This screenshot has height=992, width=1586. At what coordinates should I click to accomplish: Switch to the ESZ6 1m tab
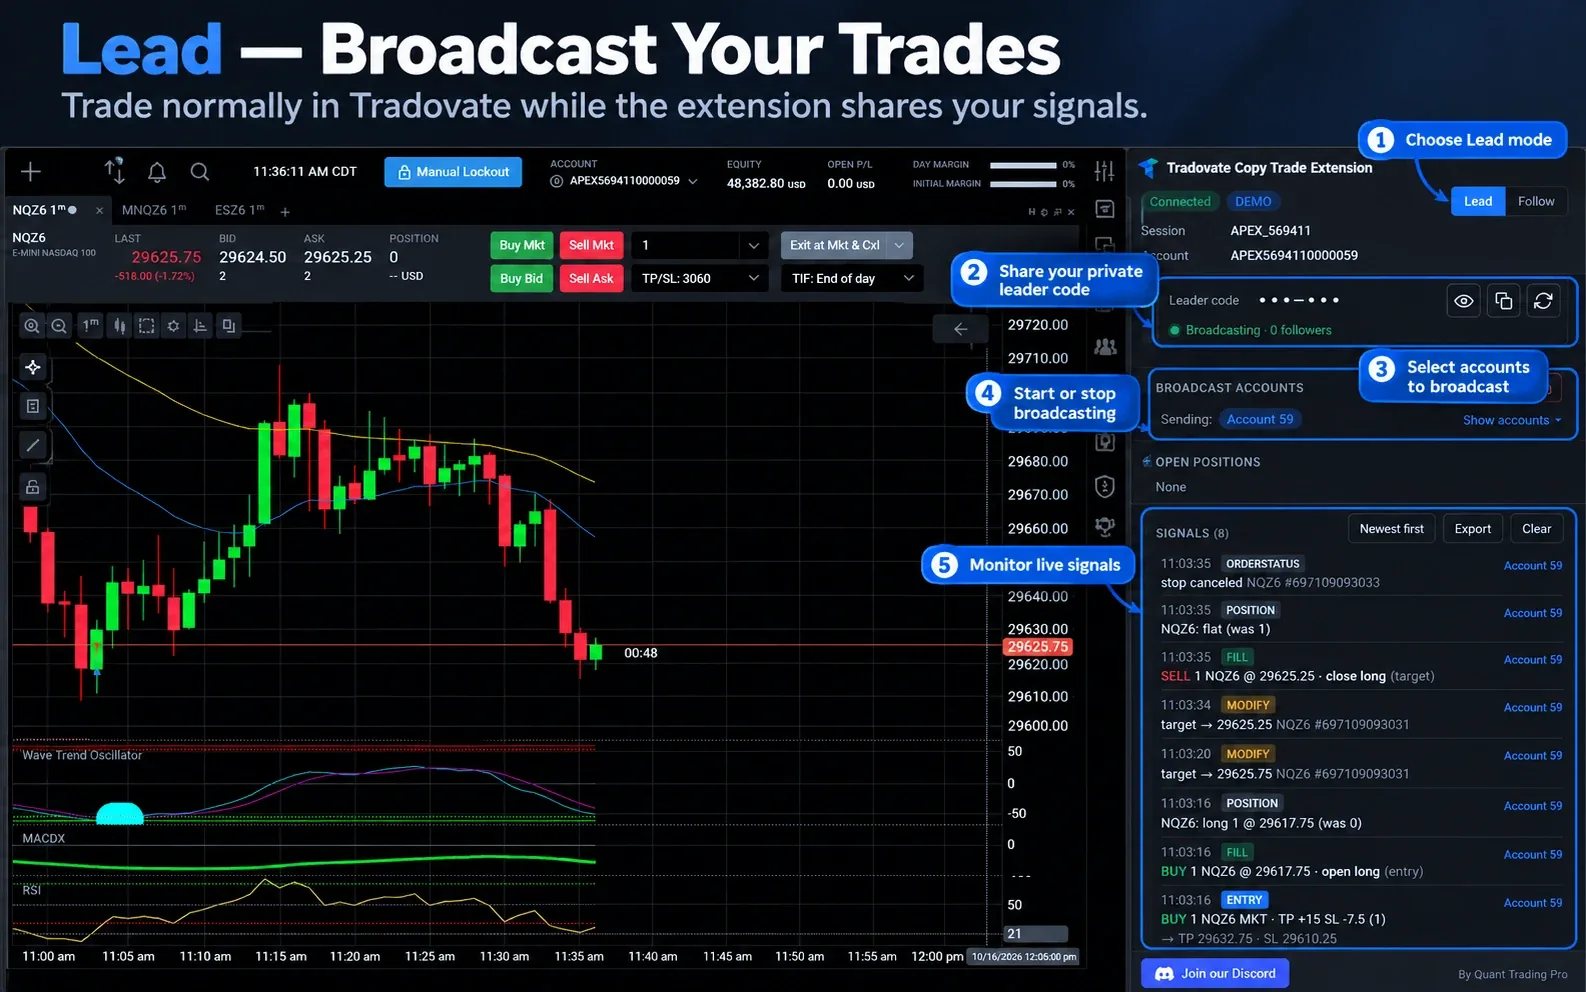click(240, 210)
